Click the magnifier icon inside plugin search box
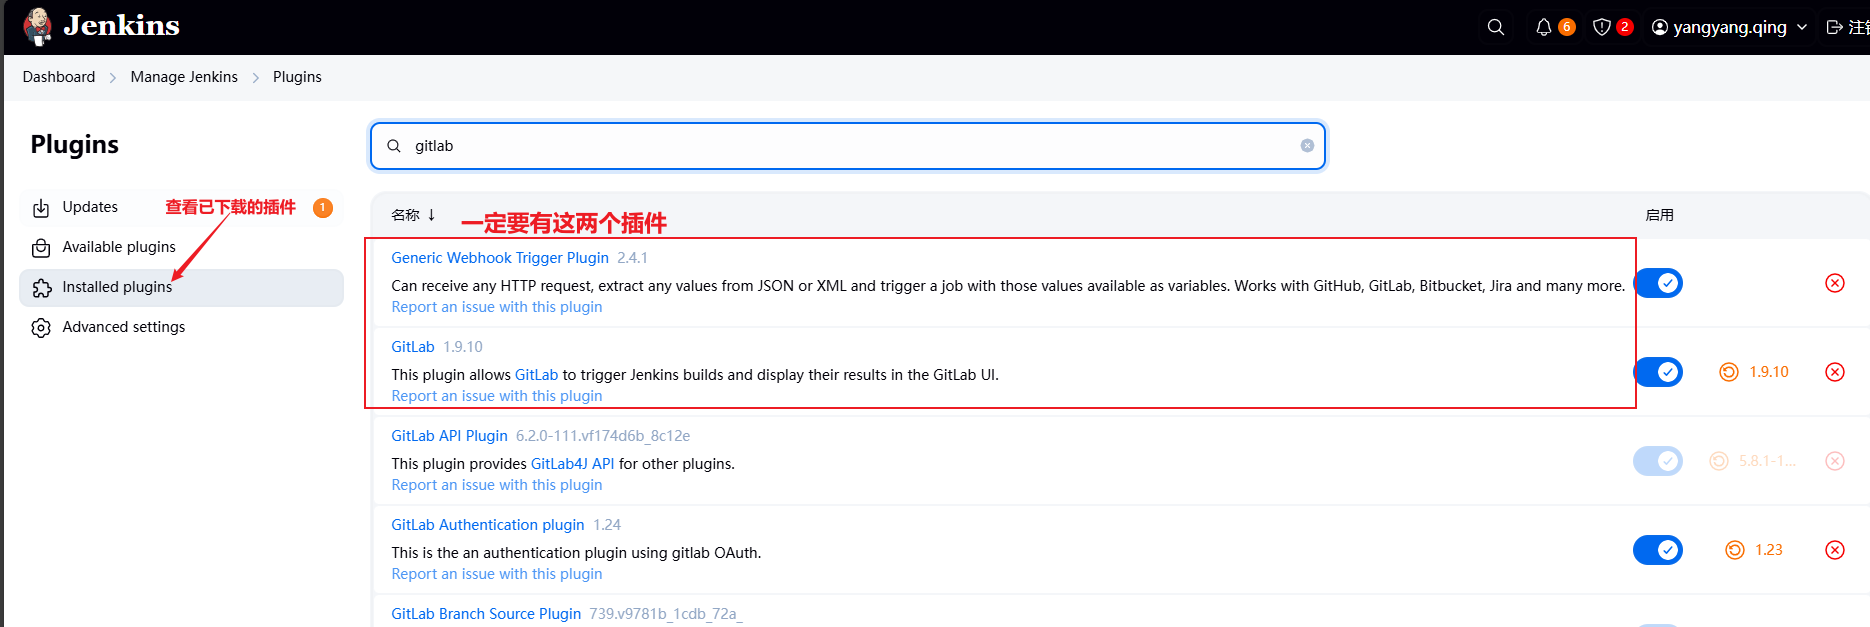1870x627 pixels. (394, 146)
